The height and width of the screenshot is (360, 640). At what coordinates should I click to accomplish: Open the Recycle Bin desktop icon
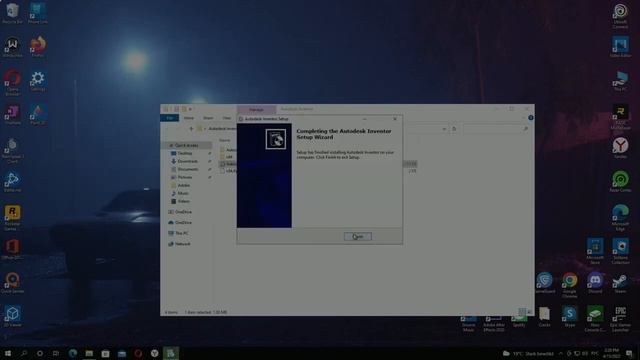12,13
